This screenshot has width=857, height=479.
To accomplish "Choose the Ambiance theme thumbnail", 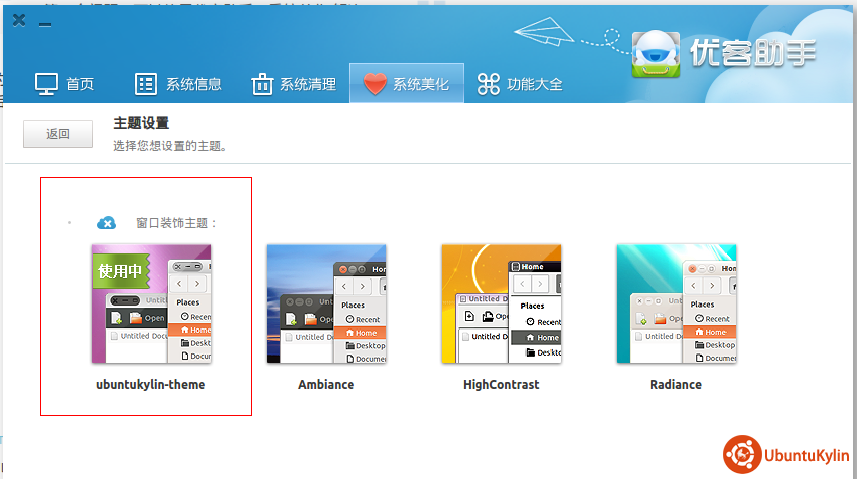I will pos(326,304).
